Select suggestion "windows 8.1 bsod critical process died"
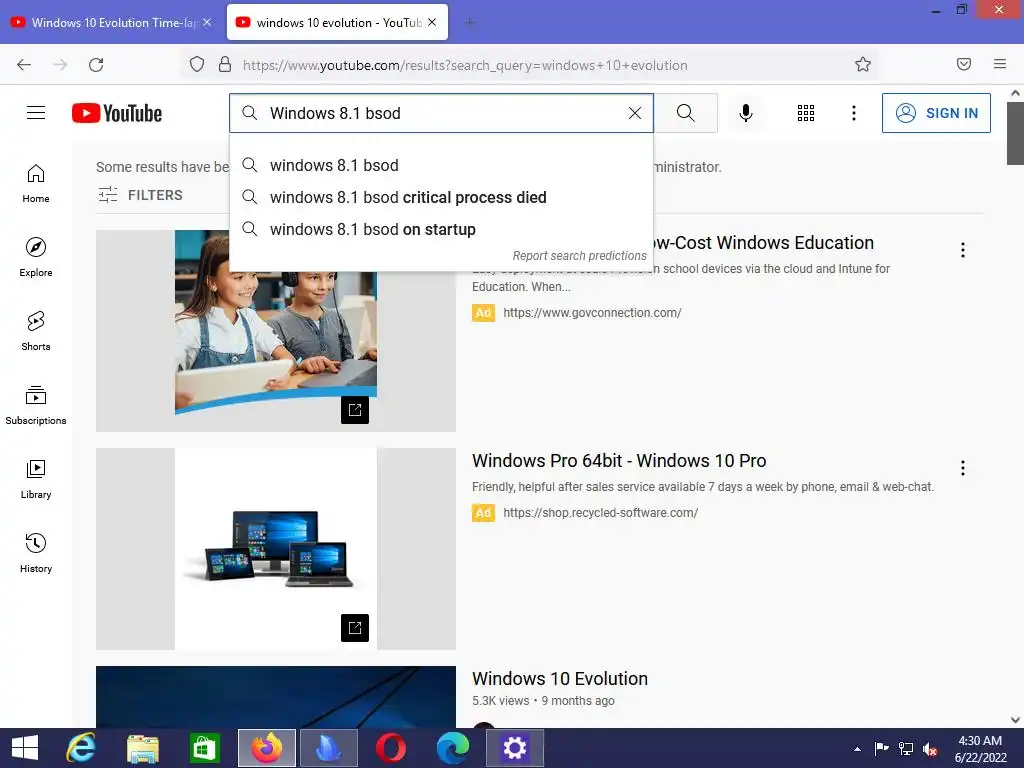The width and height of the screenshot is (1024, 768). (441, 197)
